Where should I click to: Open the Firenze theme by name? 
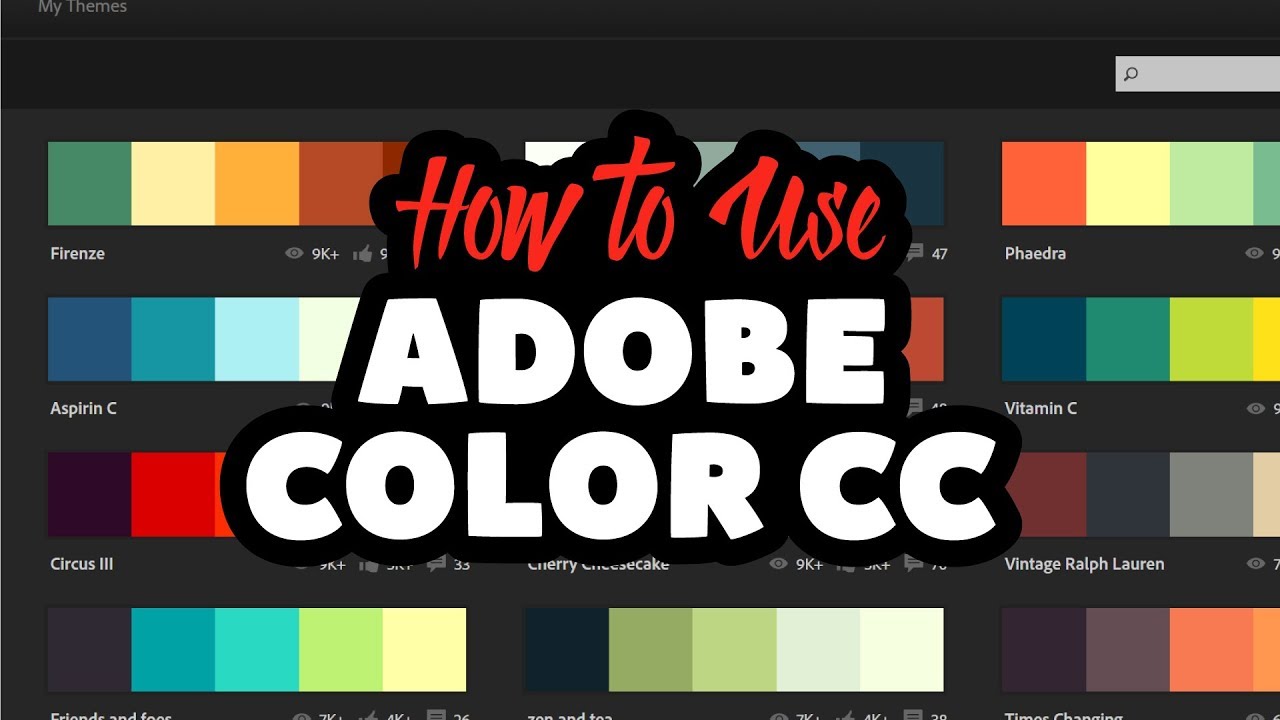[x=77, y=254]
